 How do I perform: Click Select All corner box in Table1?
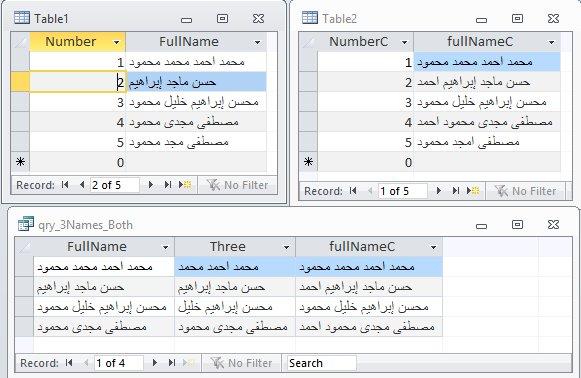[x=20, y=42]
